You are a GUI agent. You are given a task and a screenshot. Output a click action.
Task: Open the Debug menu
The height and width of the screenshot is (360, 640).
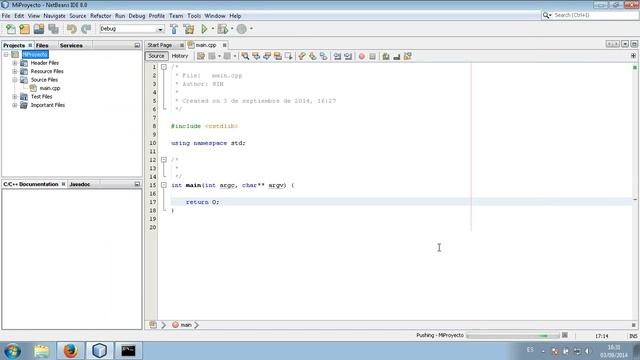click(137, 16)
